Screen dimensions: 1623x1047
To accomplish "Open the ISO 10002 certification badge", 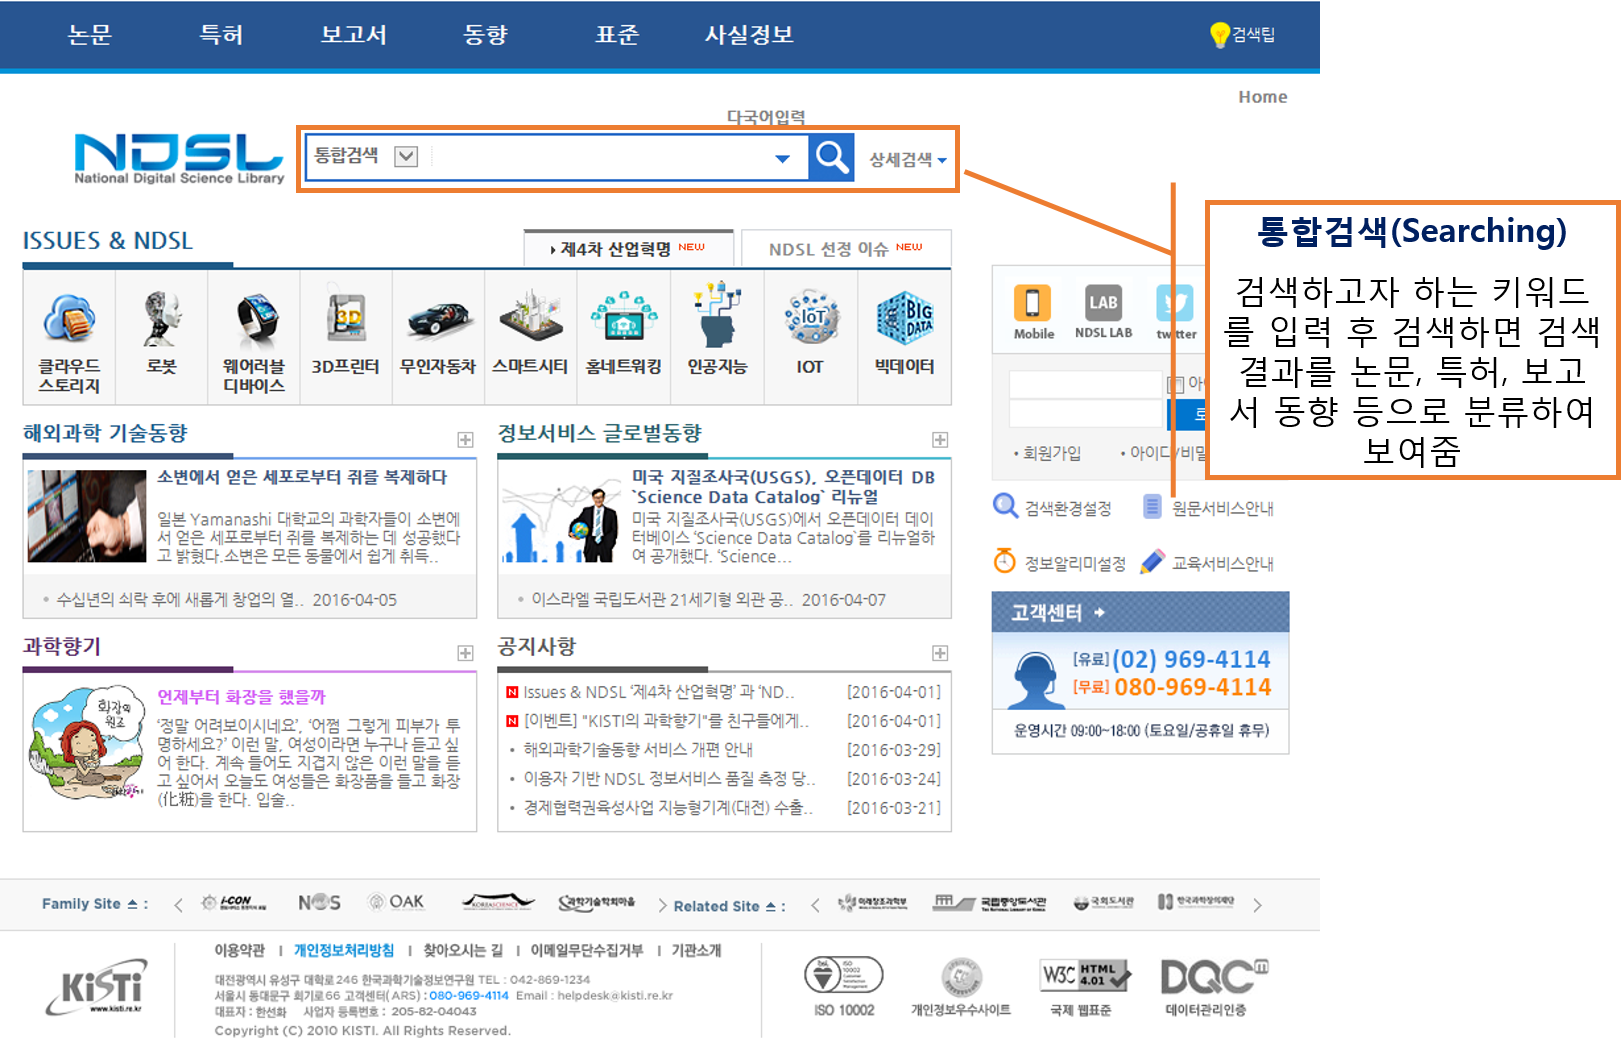I will 844,987.
